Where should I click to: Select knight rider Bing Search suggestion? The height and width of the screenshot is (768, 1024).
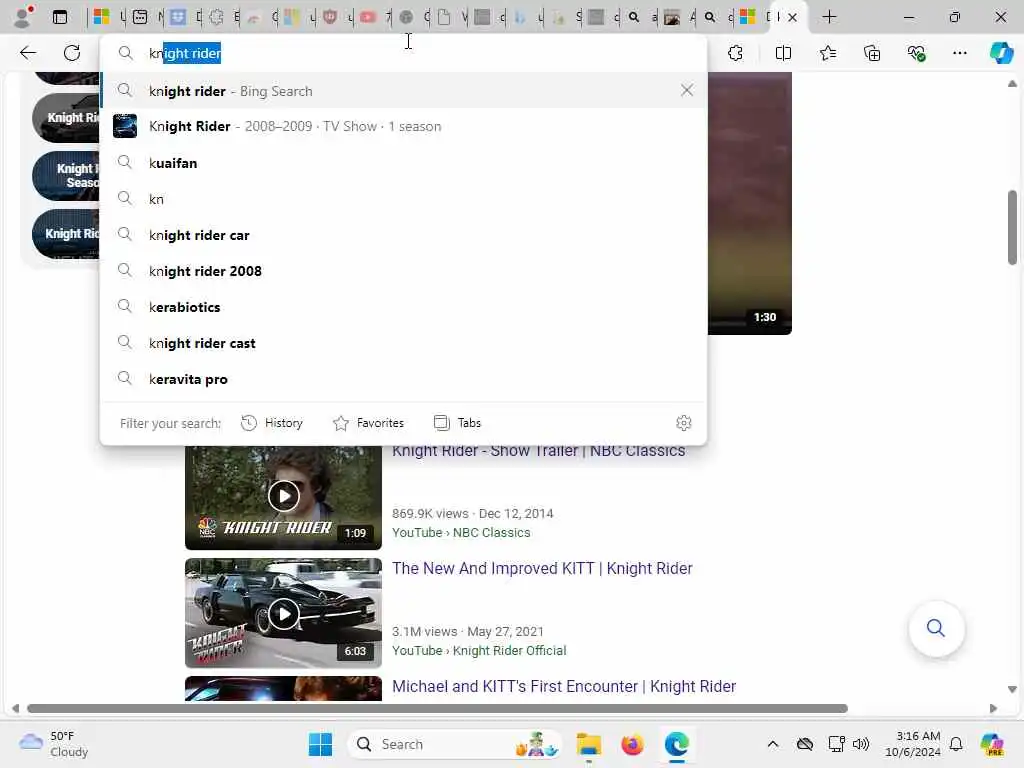[404, 91]
